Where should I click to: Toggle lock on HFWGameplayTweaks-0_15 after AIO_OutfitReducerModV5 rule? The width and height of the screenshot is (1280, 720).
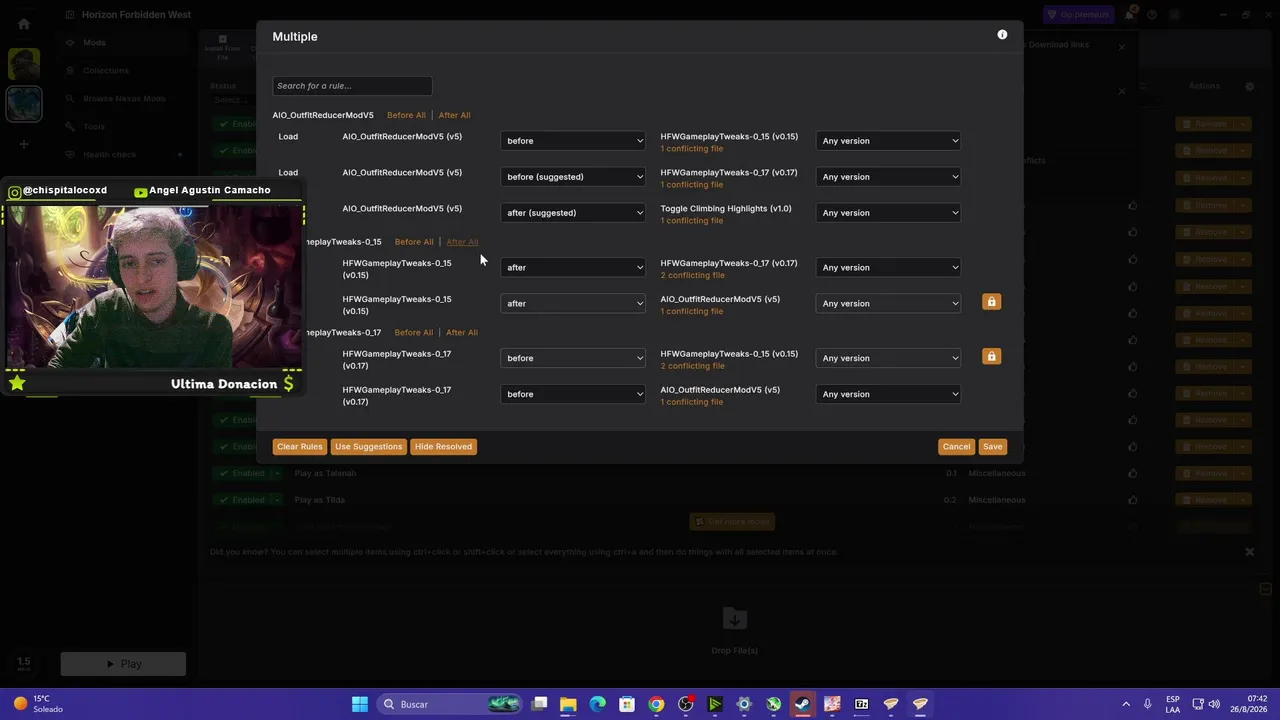pyautogui.click(x=991, y=302)
